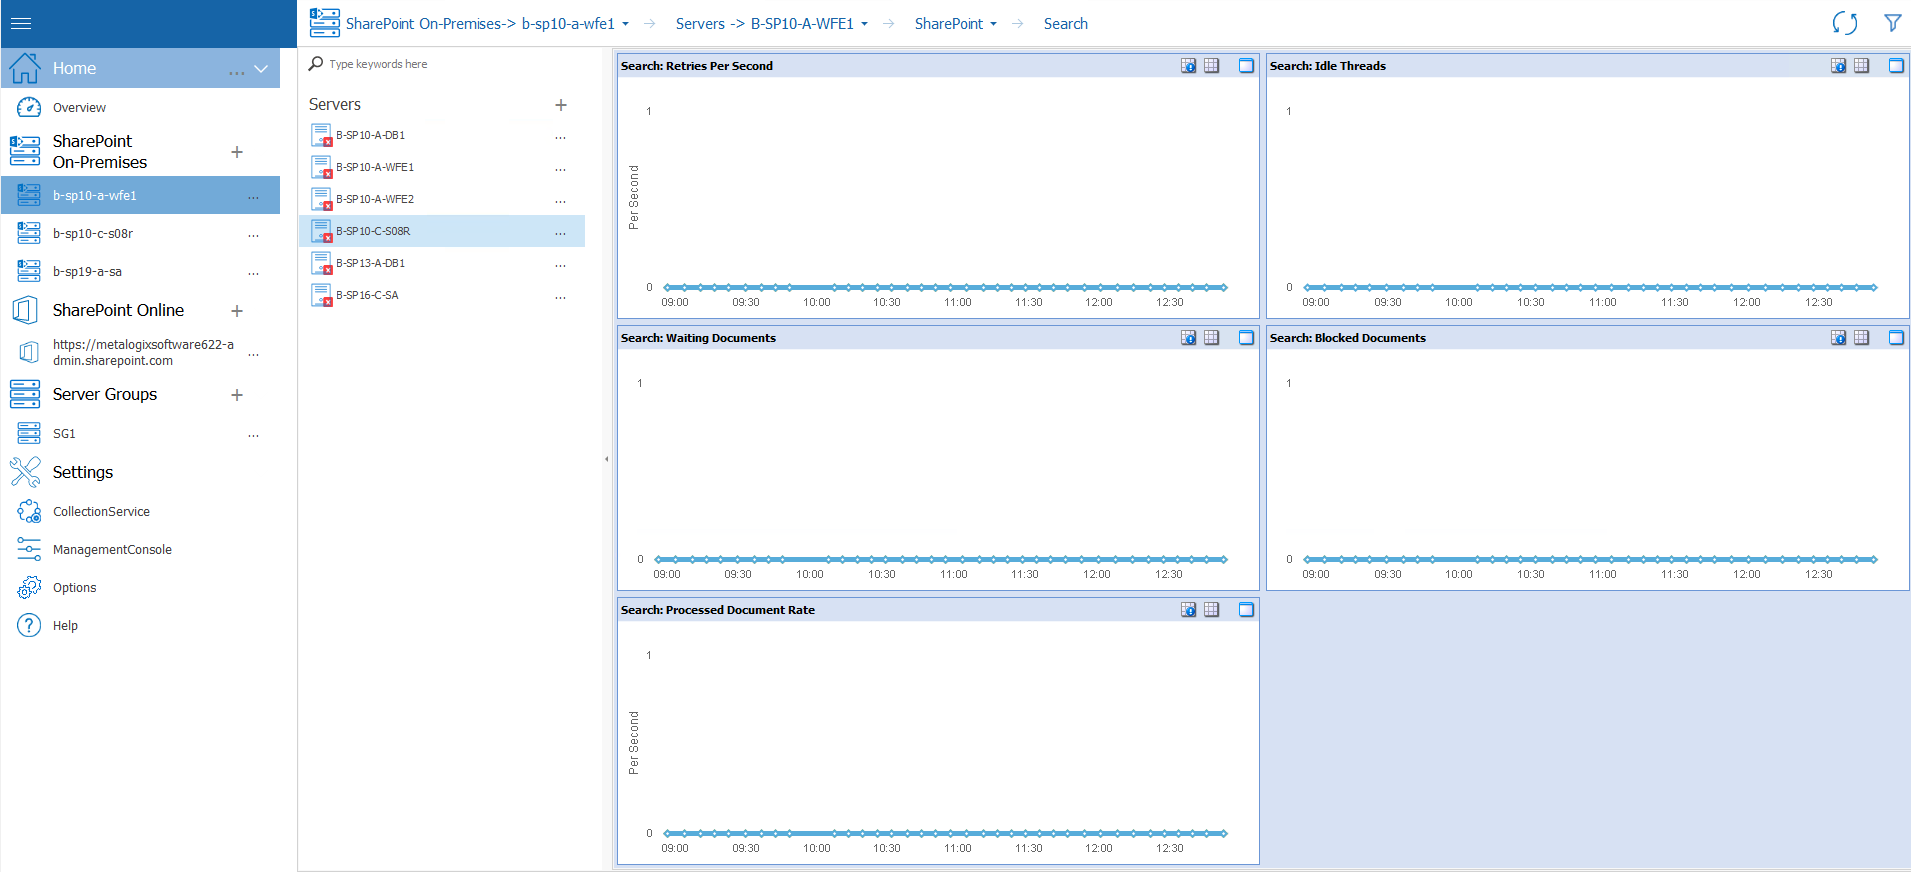1911x872 pixels.
Task: Collapse the server list panel splitter arrow
Action: [606, 459]
